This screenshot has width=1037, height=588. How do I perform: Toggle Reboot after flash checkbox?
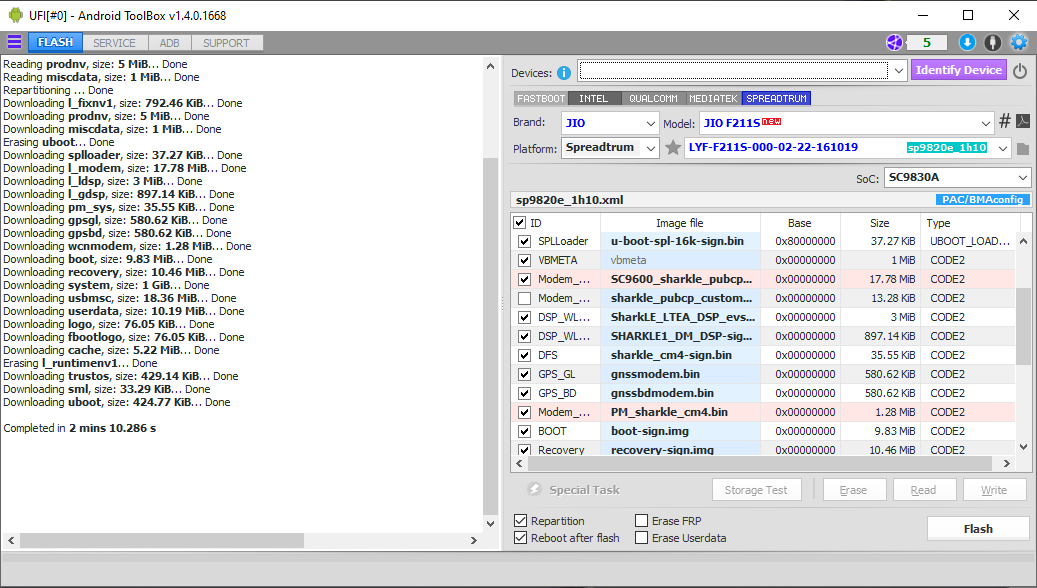click(520, 538)
